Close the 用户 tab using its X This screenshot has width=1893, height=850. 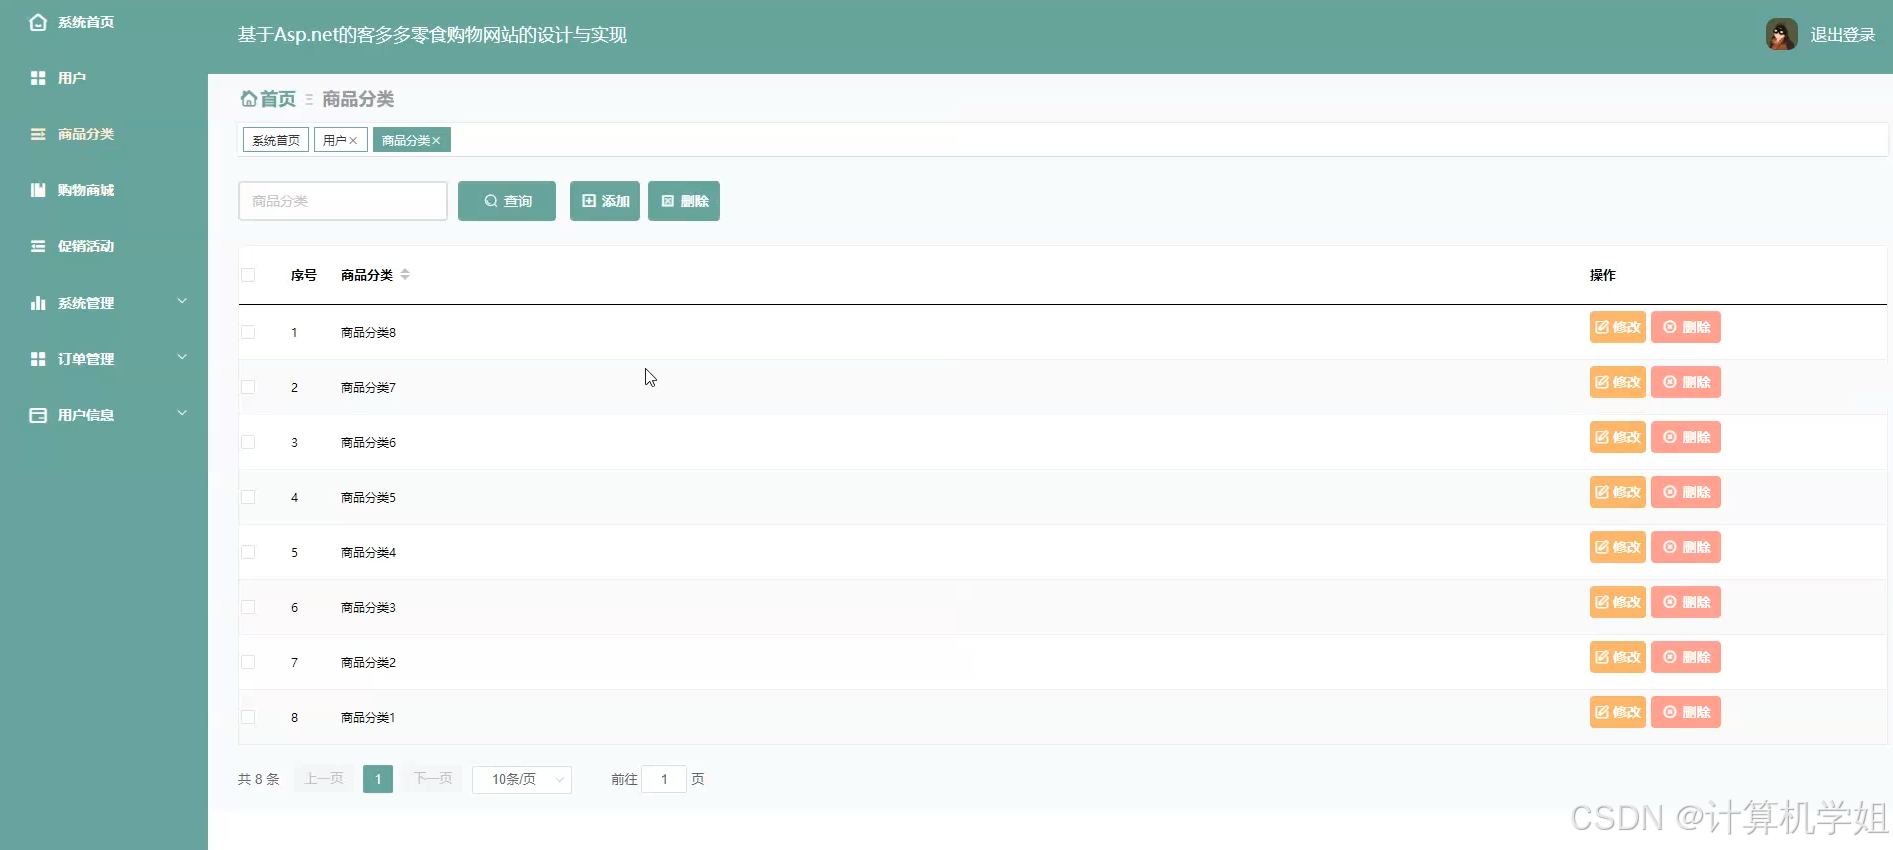353,141
